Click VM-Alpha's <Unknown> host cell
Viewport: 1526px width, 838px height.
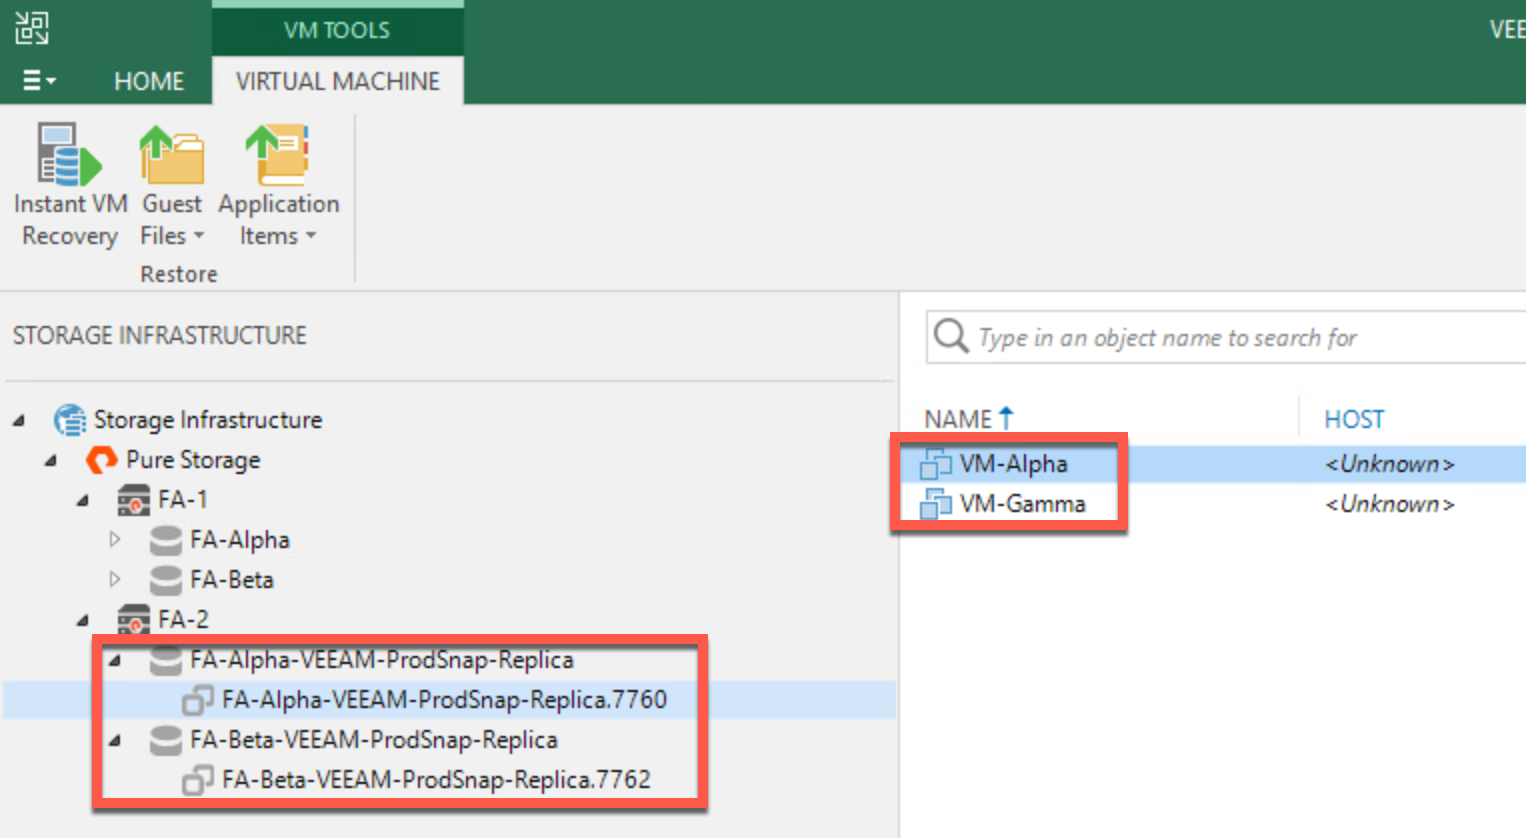(x=1389, y=464)
